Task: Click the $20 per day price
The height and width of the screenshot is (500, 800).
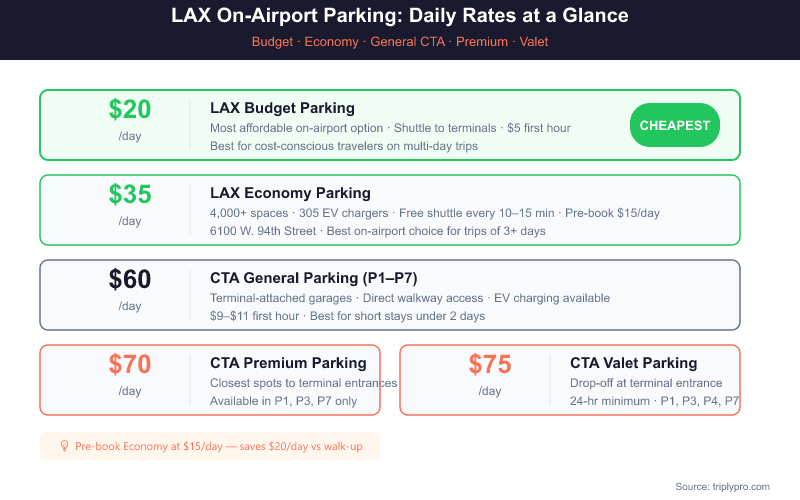Action: (130, 109)
